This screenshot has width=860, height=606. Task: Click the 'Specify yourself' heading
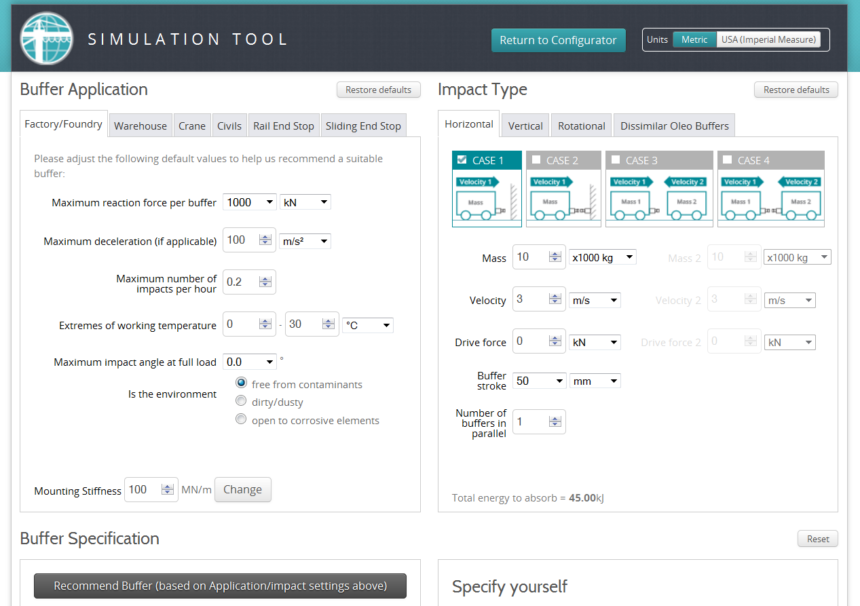510,587
